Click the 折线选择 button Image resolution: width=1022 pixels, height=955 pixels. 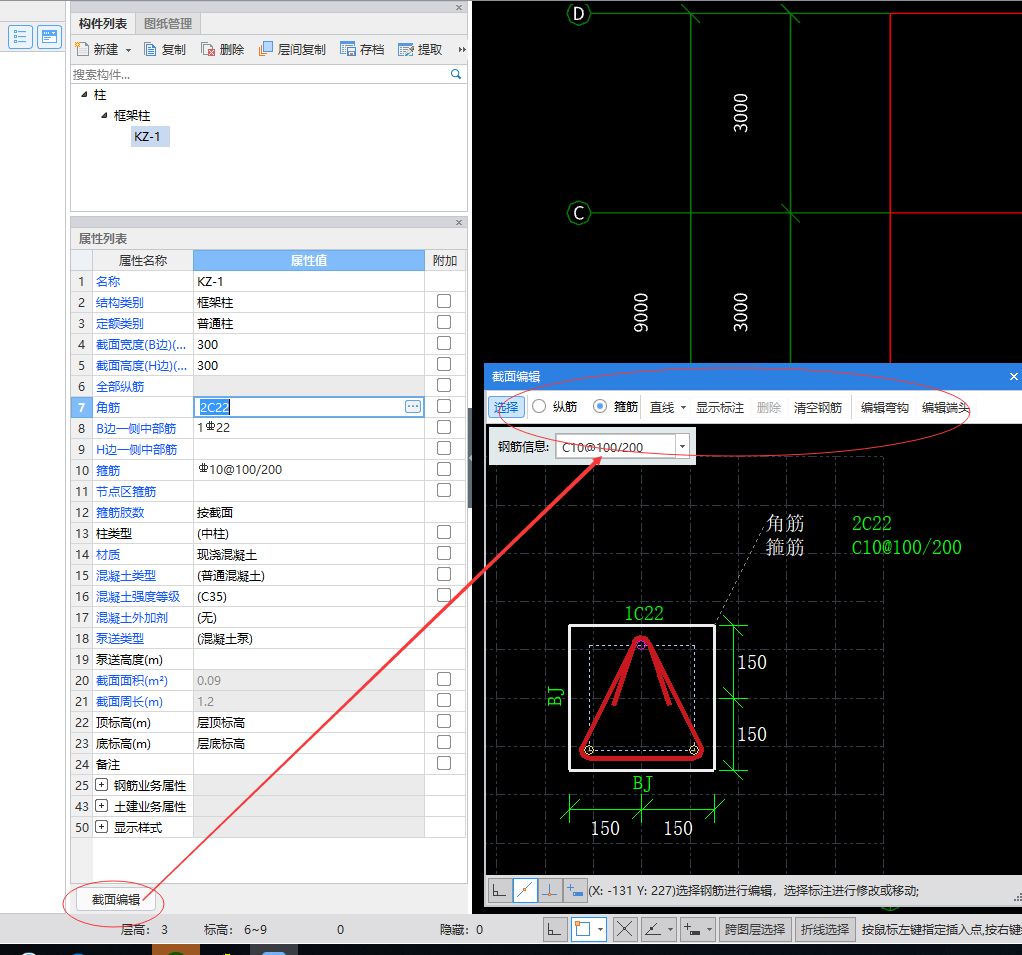coord(825,930)
